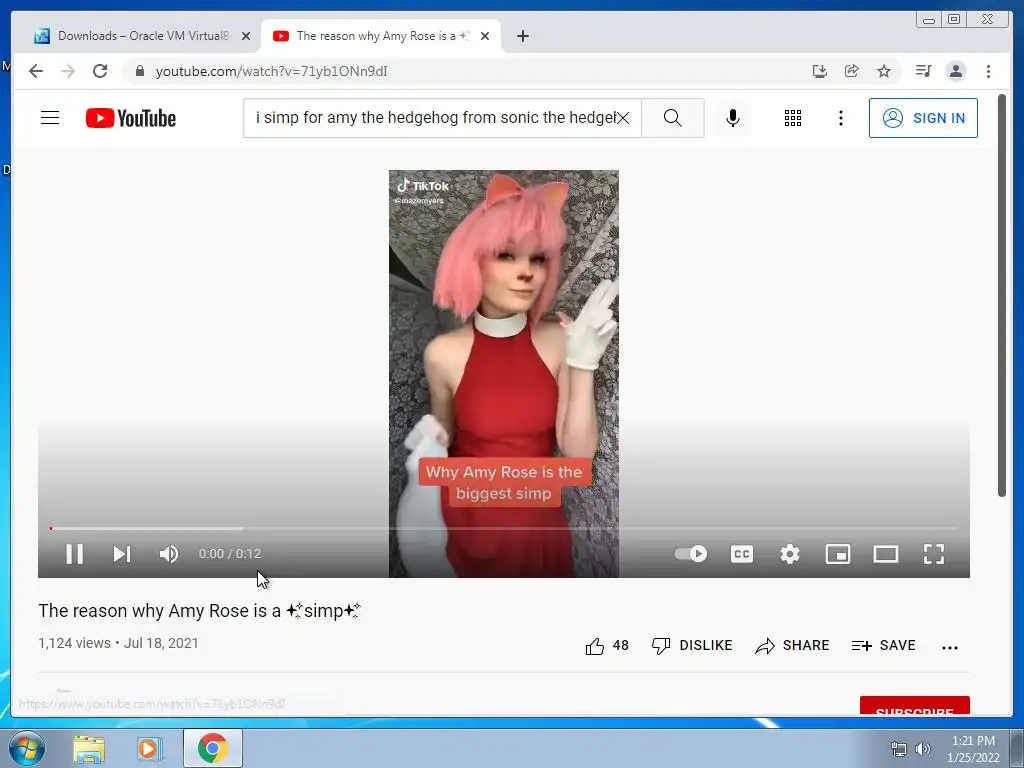Pause the video playback
The height and width of the screenshot is (768, 1024).
click(x=74, y=554)
